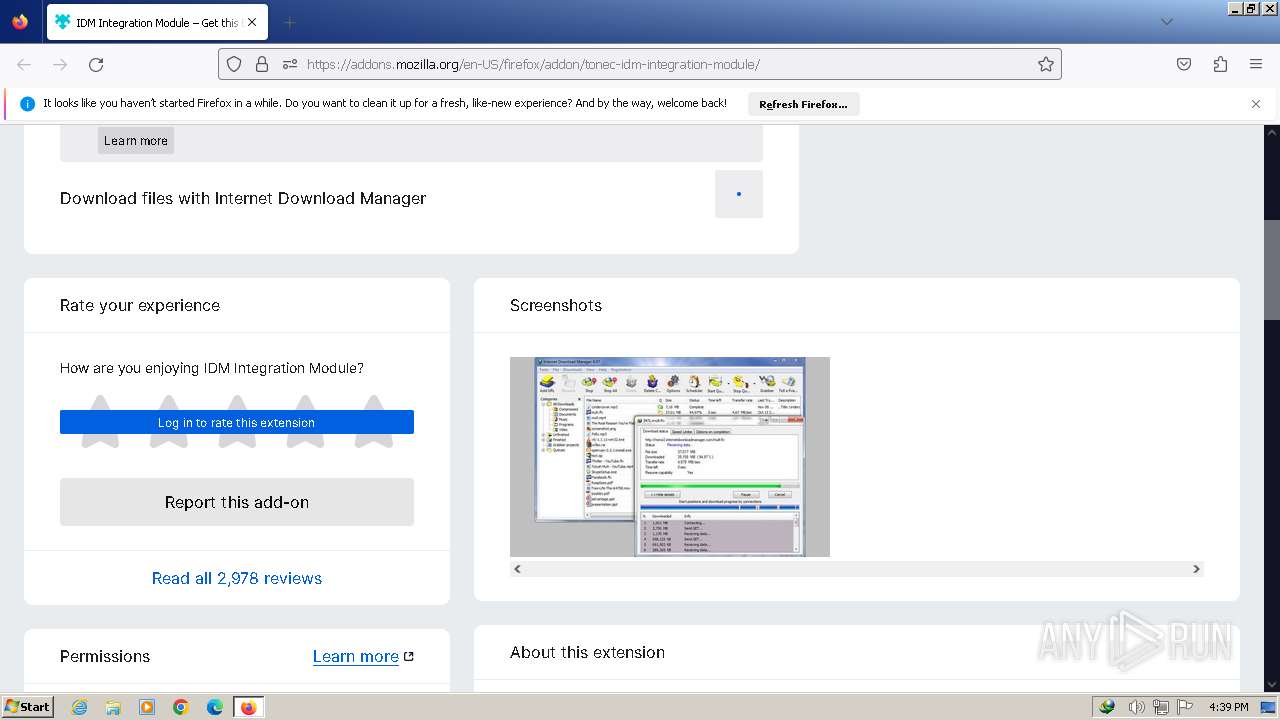
Task: Open site permissions icon in address bar
Action: tap(290, 64)
